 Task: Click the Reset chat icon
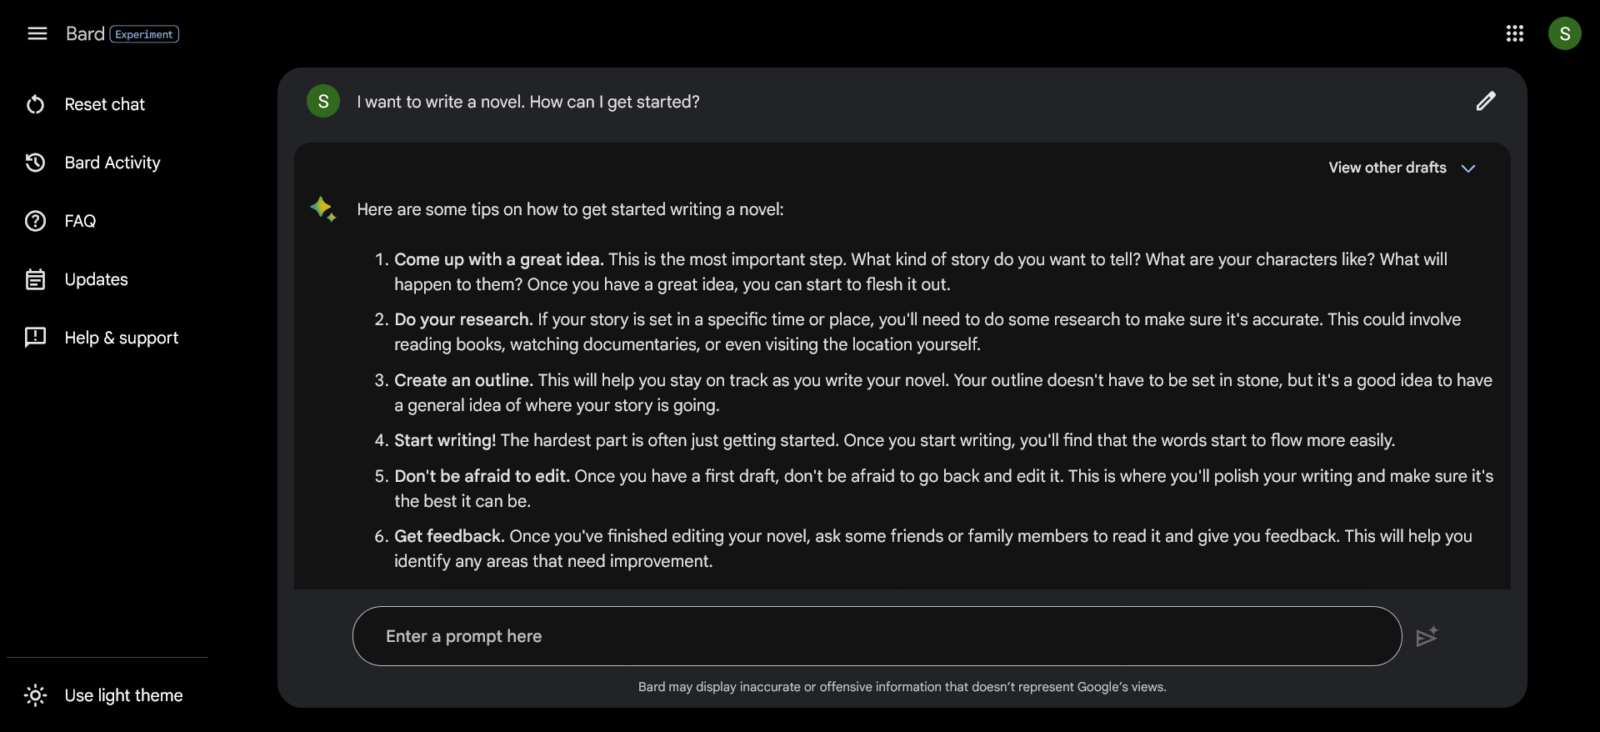click(36, 105)
